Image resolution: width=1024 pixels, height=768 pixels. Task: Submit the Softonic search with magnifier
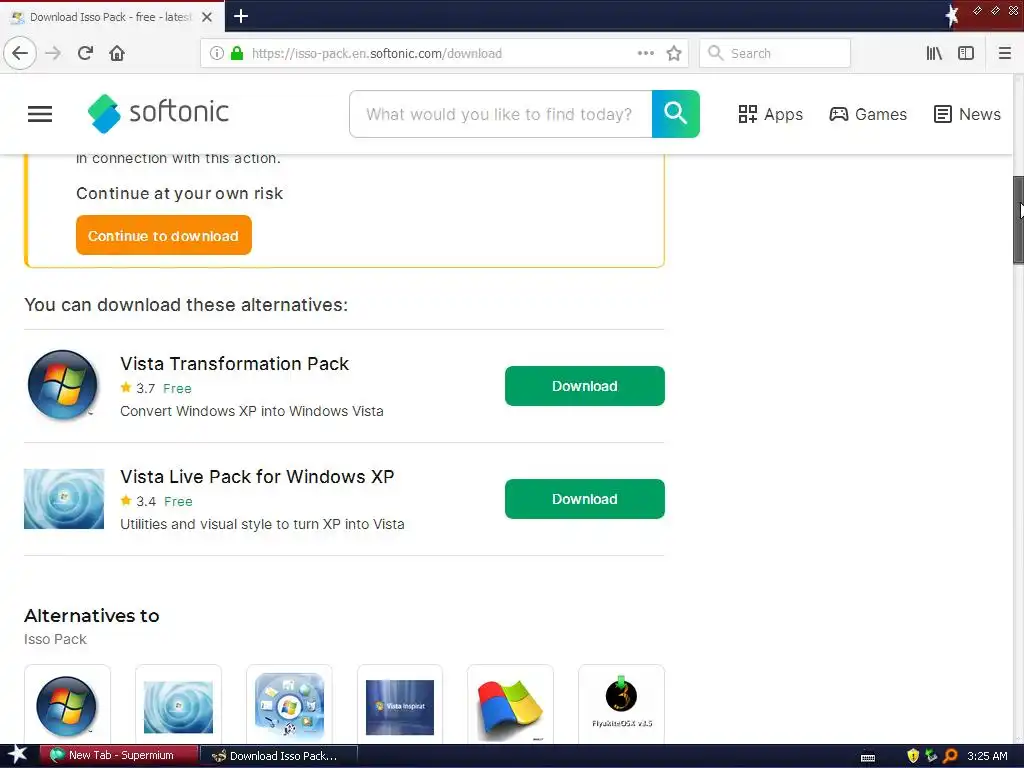coord(675,114)
